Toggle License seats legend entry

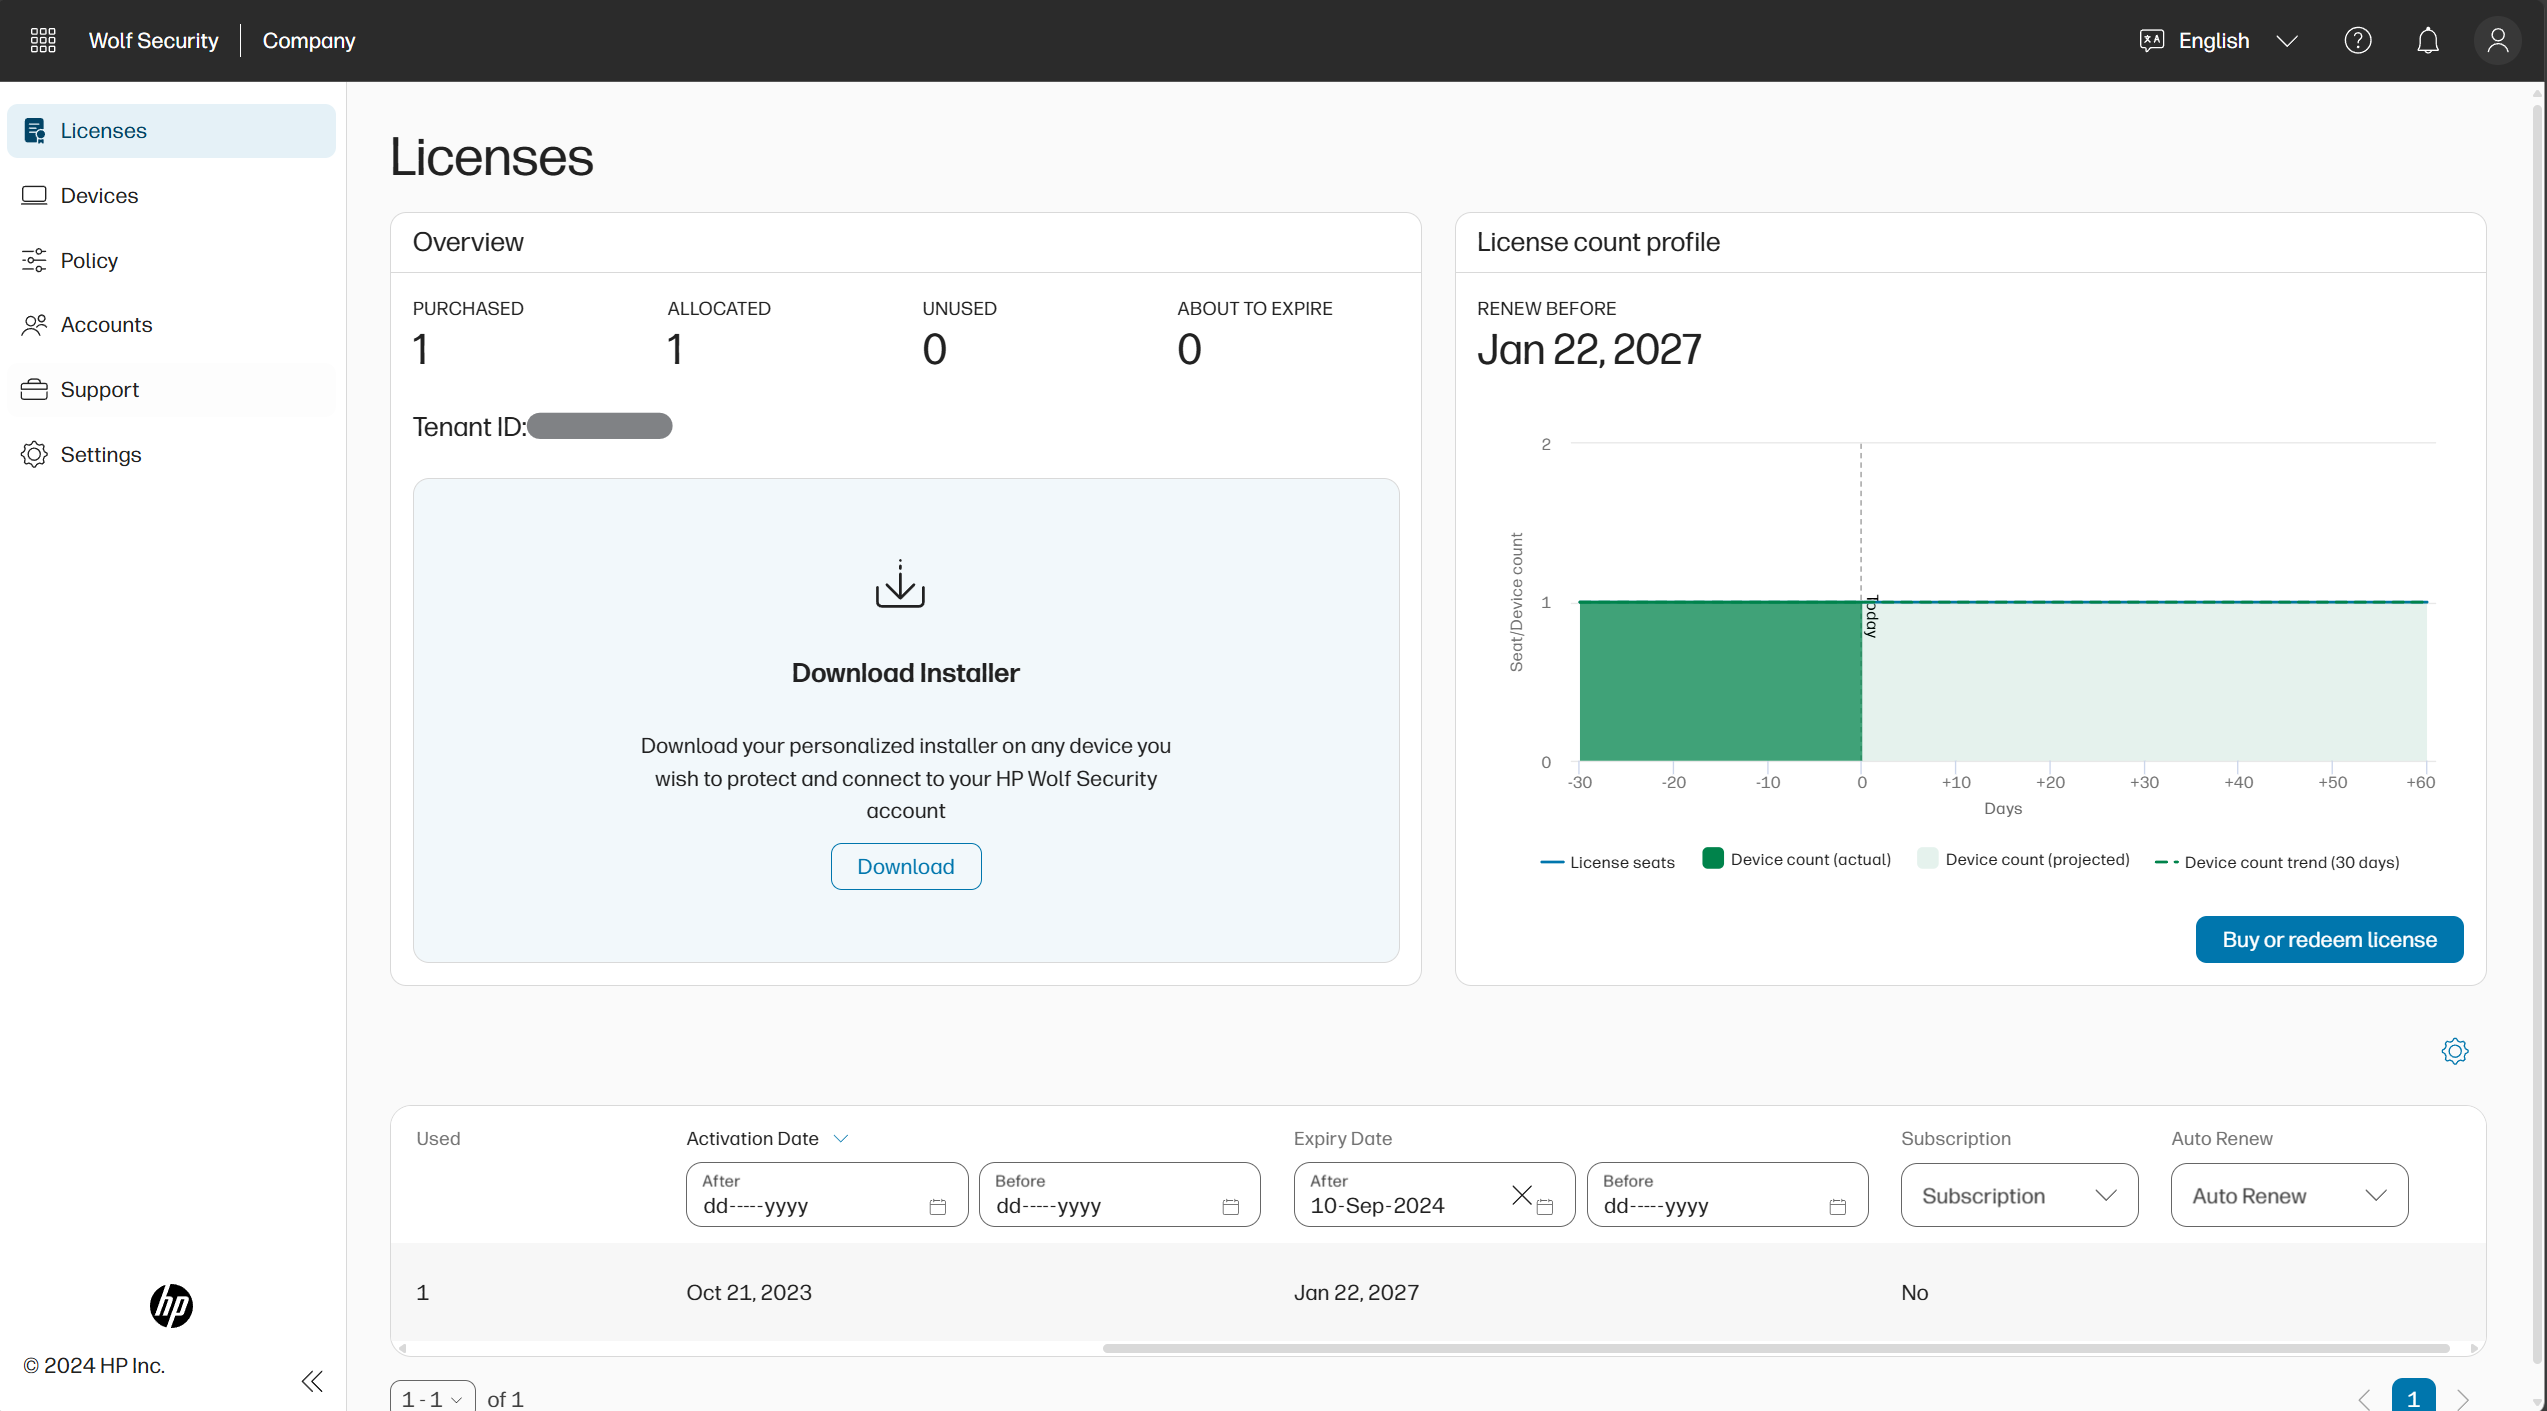[x=1607, y=862]
